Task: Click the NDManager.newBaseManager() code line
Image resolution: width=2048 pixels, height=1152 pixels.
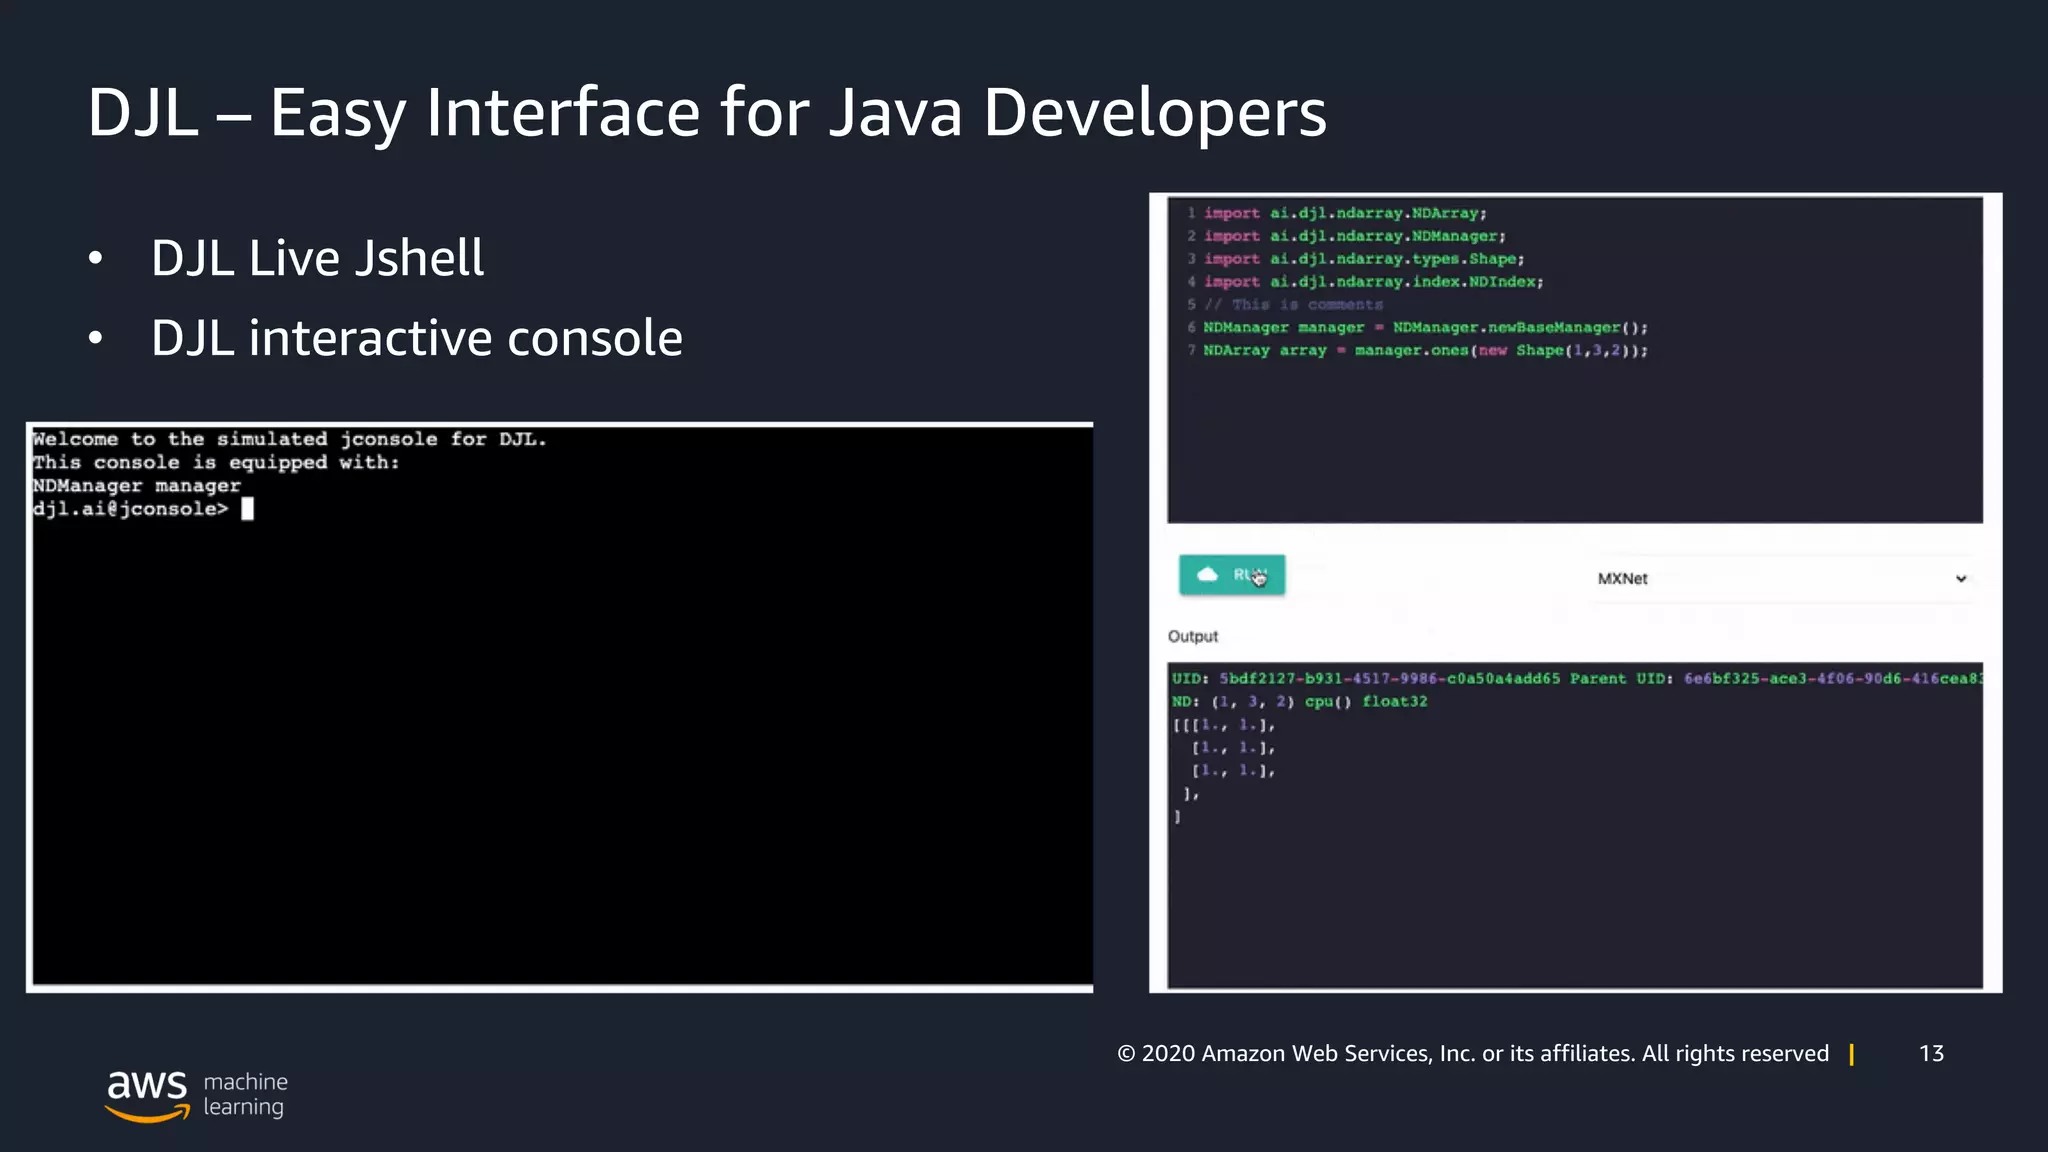Action: pos(1425,328)
